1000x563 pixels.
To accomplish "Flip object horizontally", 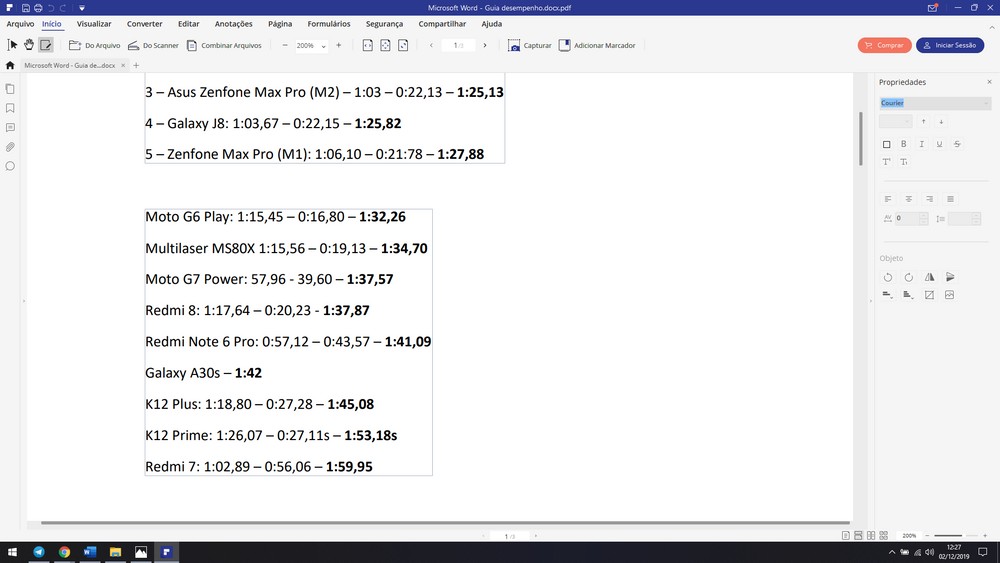I will (929, 277).
